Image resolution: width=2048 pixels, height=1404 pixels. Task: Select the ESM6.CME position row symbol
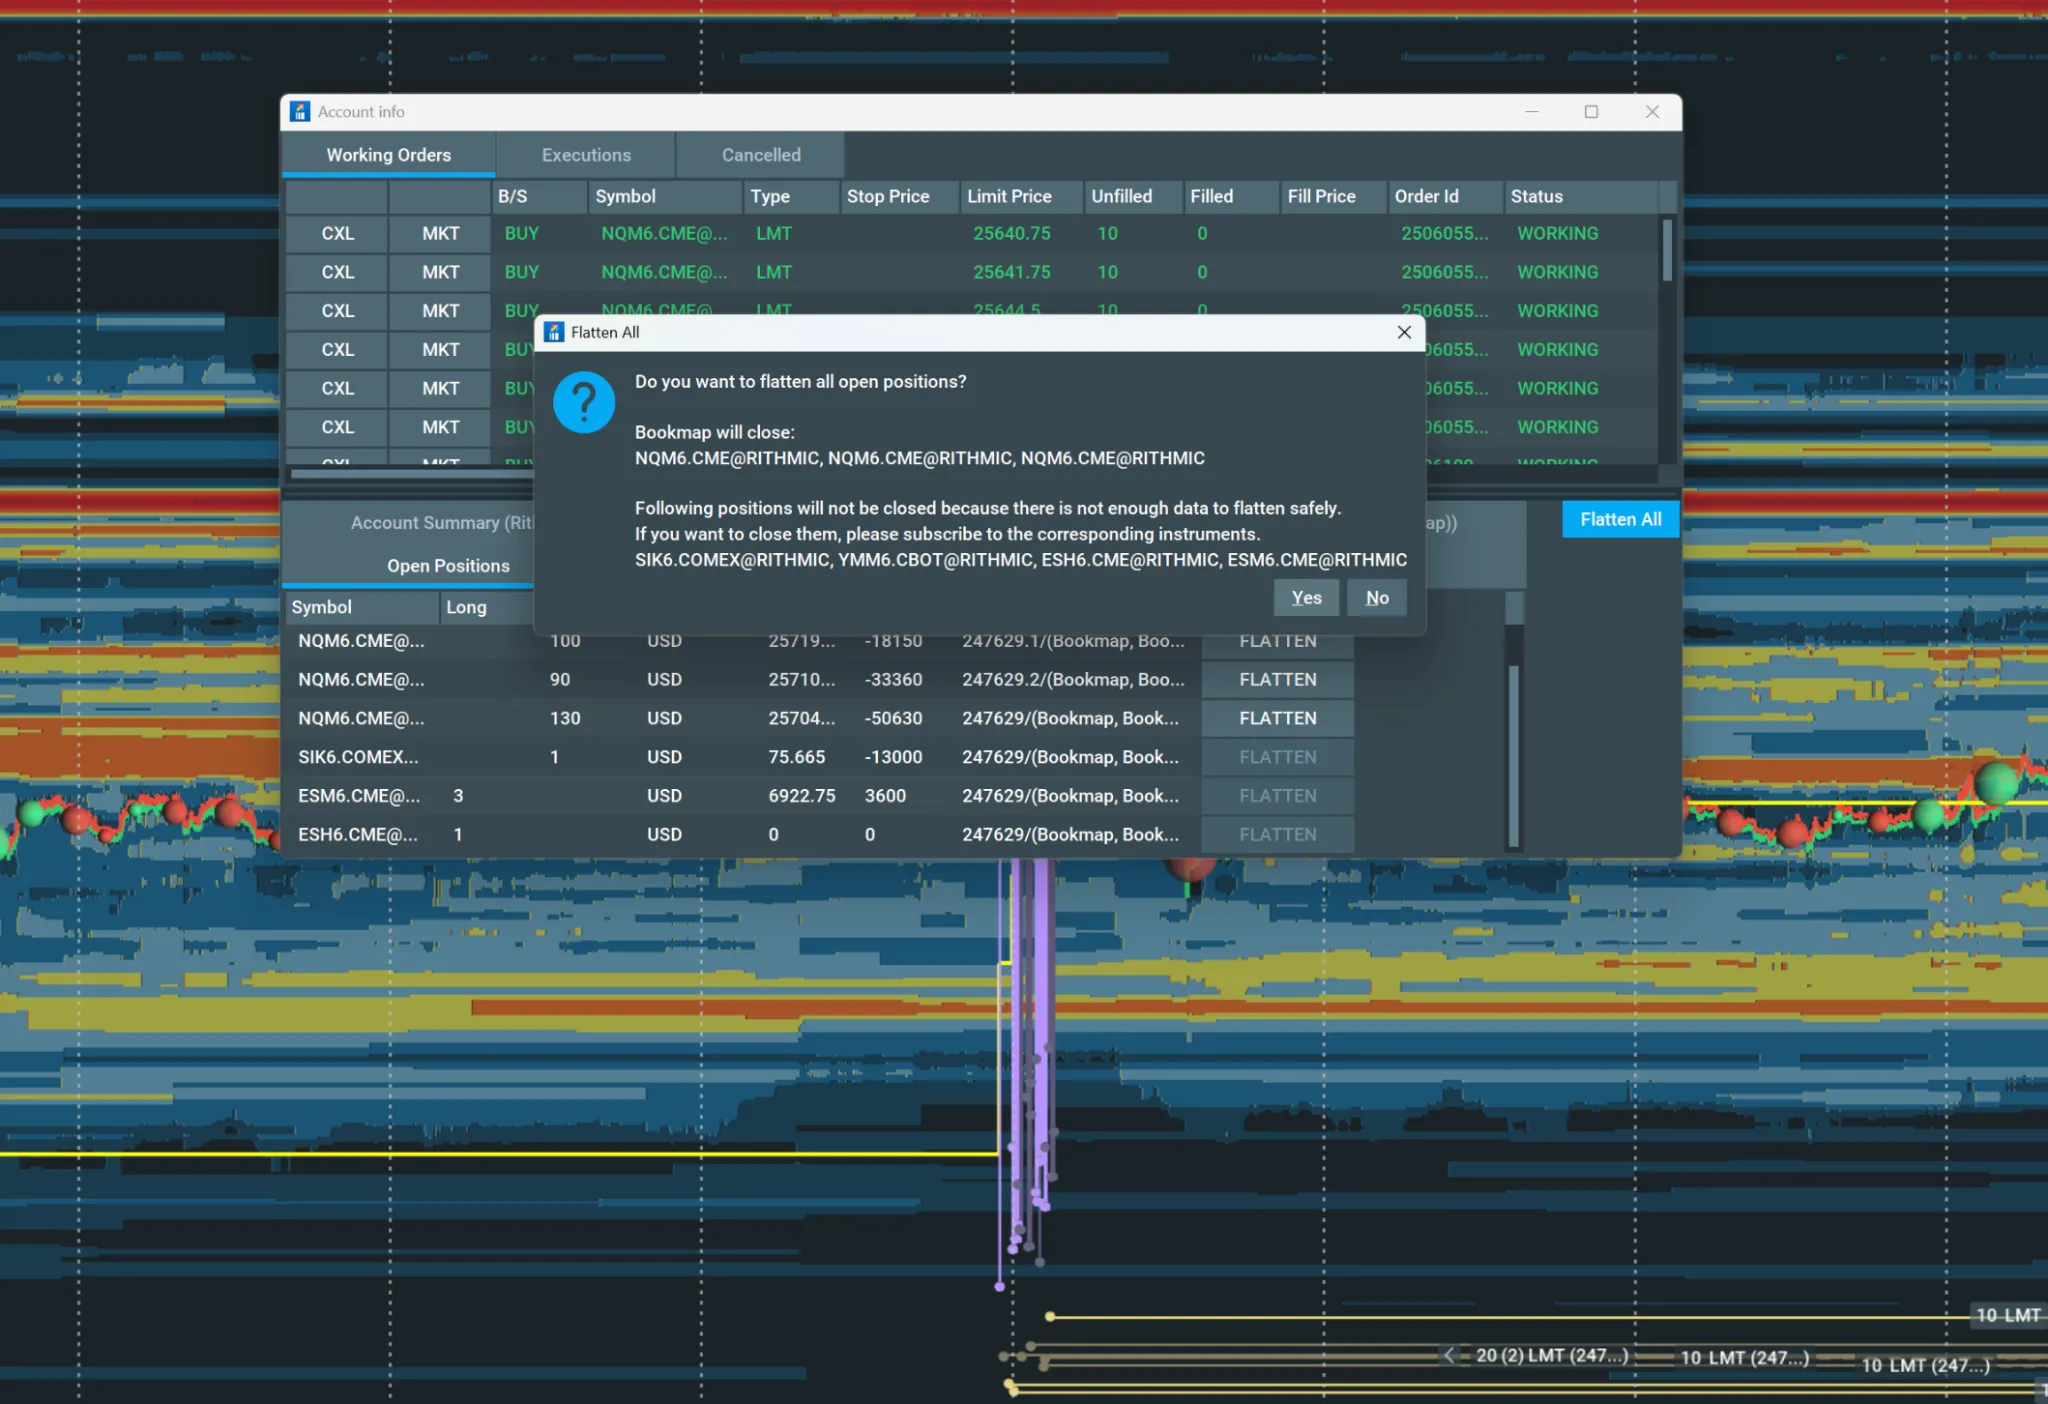359,796
